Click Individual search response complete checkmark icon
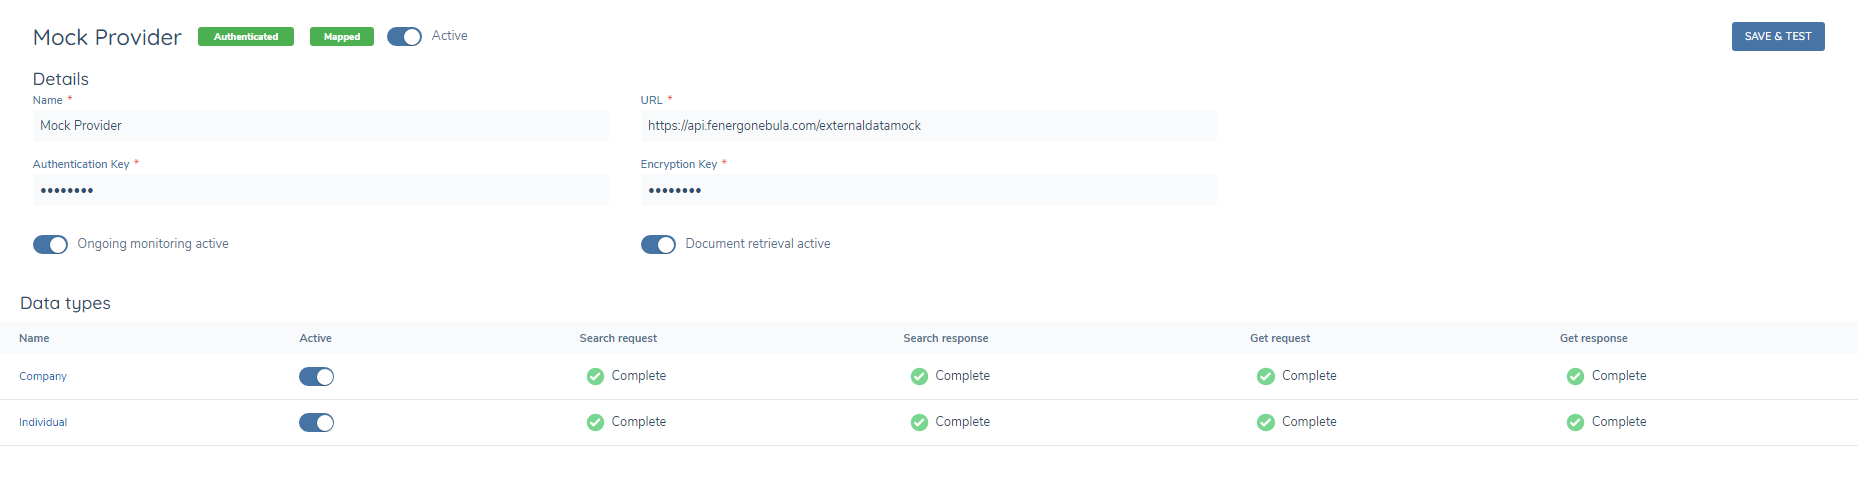 [919, 422]
